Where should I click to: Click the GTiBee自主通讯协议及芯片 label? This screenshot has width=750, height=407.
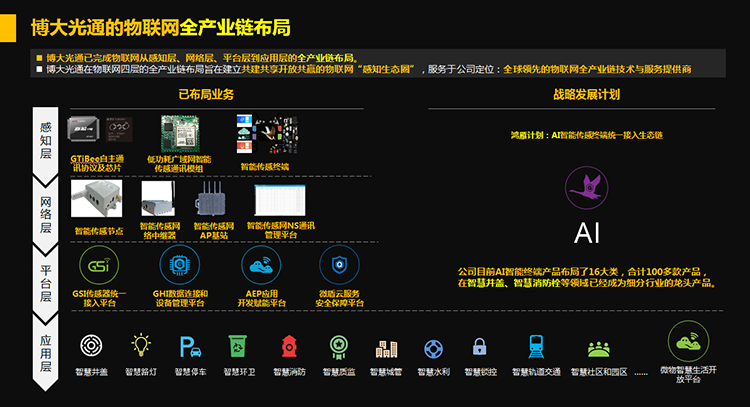click(x=97, y=163)
